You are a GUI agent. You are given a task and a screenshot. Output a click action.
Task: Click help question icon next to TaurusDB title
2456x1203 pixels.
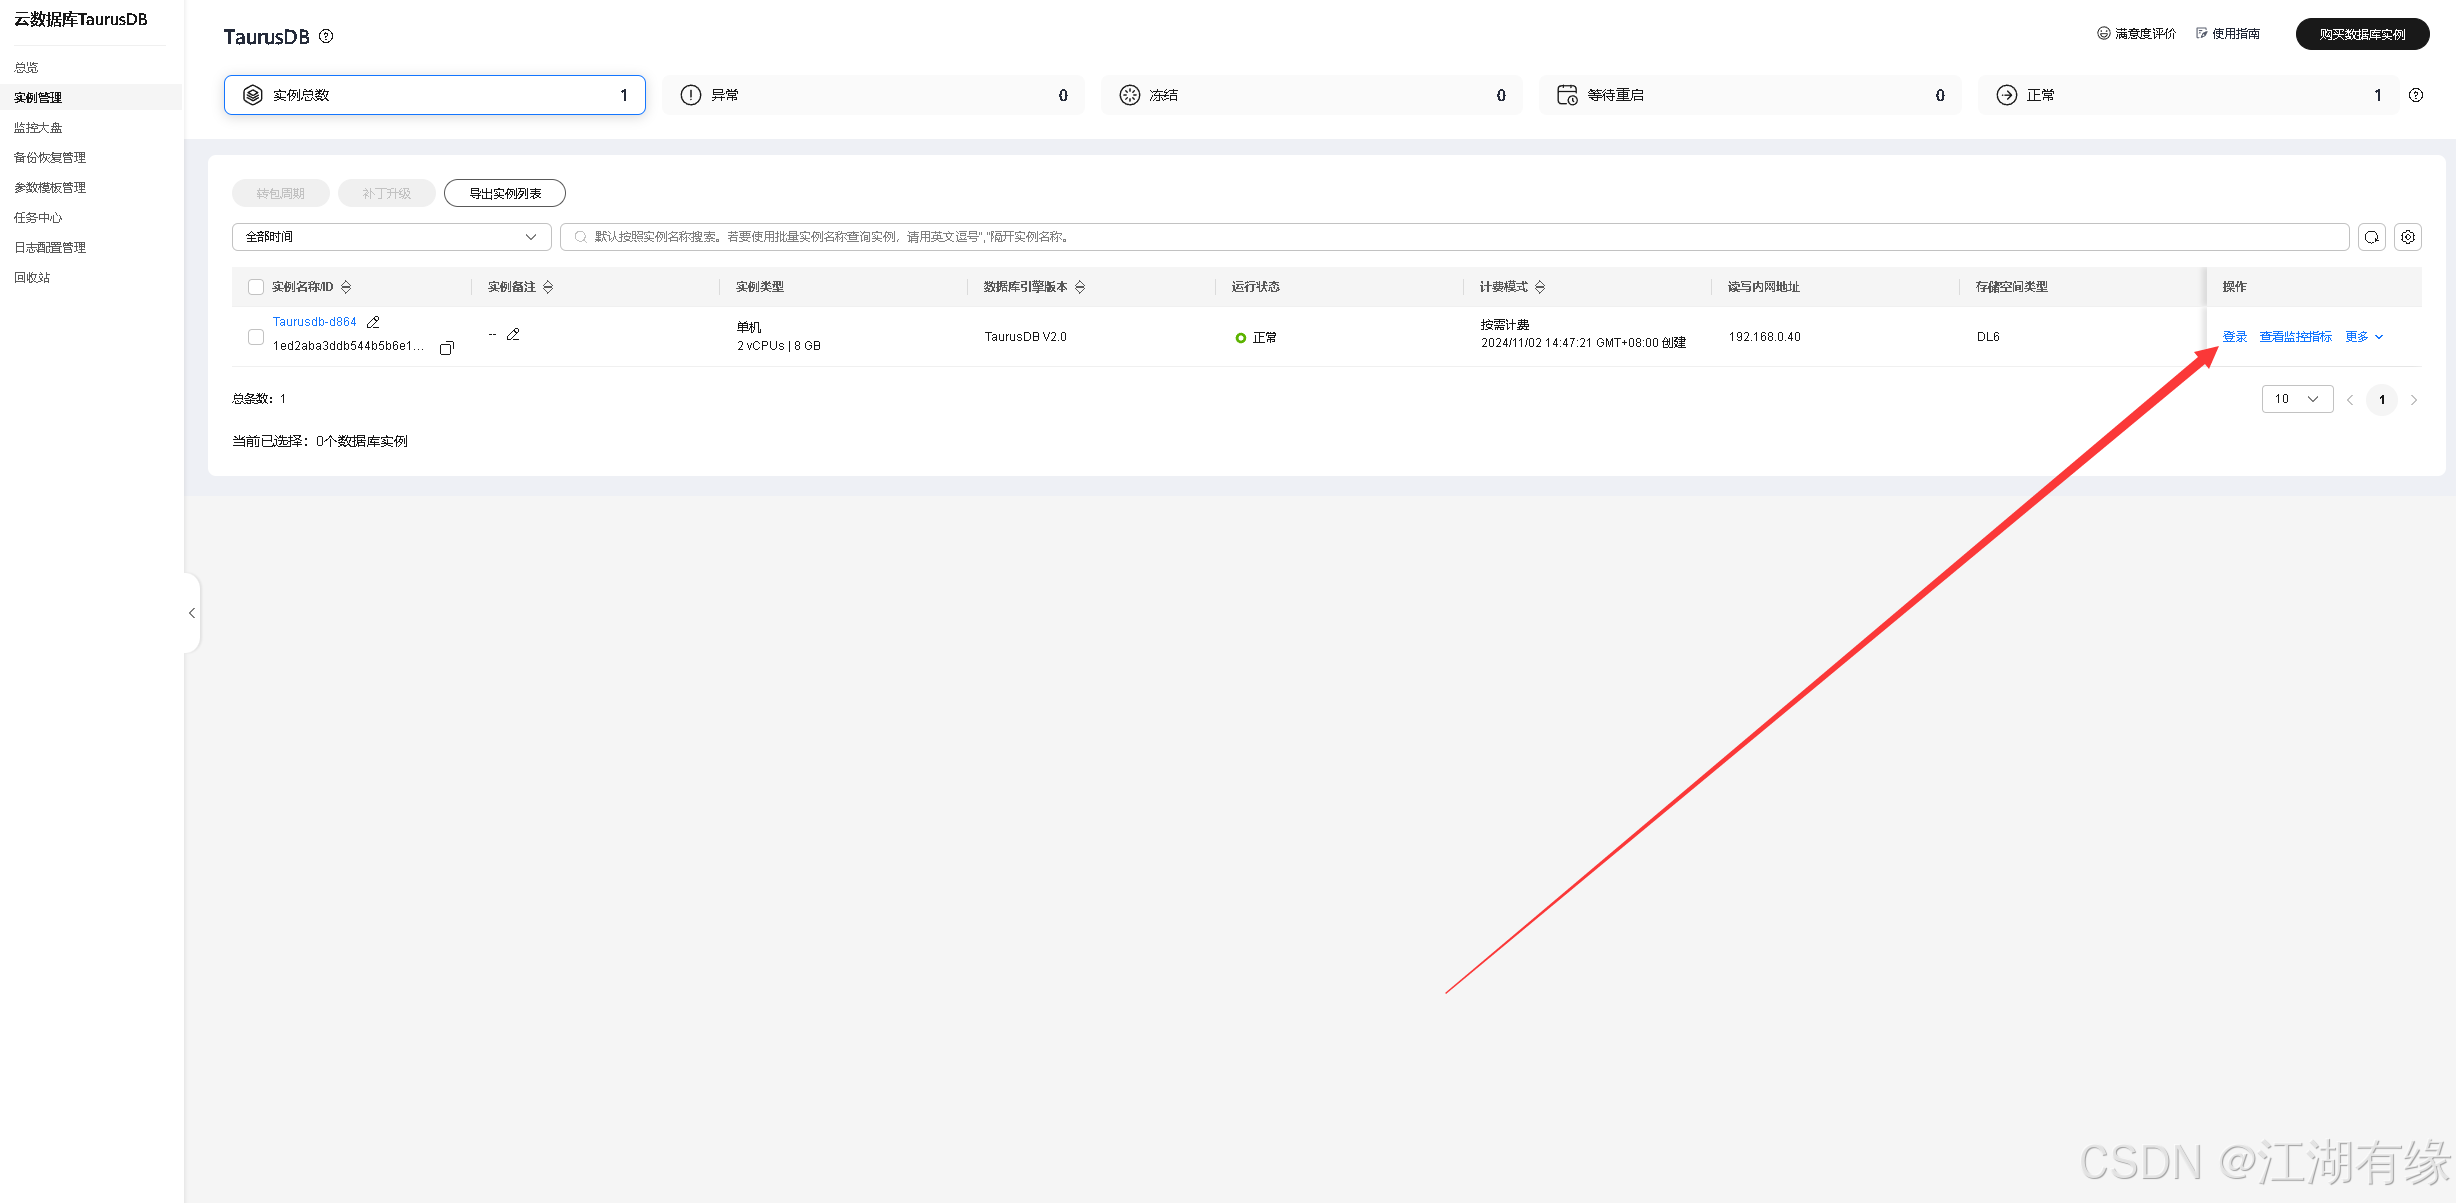click(326, 36)
